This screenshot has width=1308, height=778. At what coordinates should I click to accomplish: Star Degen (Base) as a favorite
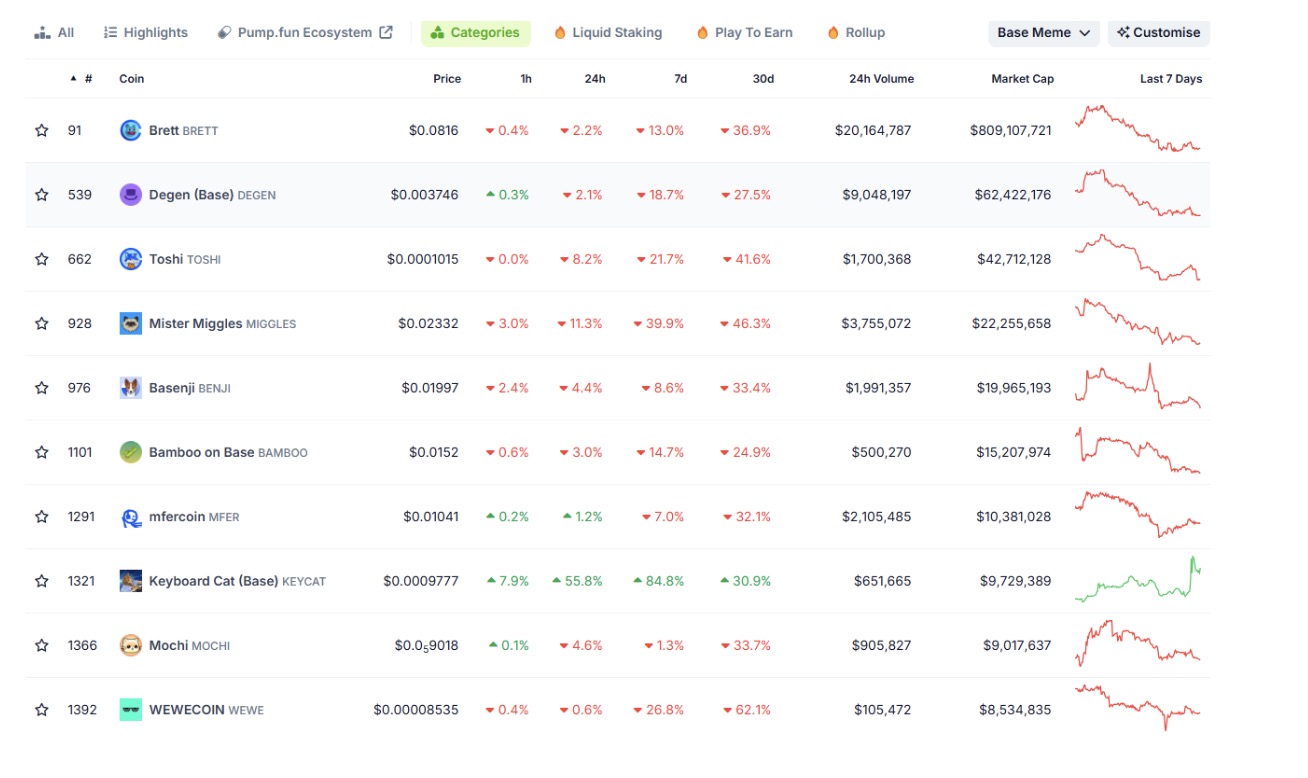point(42,195)
